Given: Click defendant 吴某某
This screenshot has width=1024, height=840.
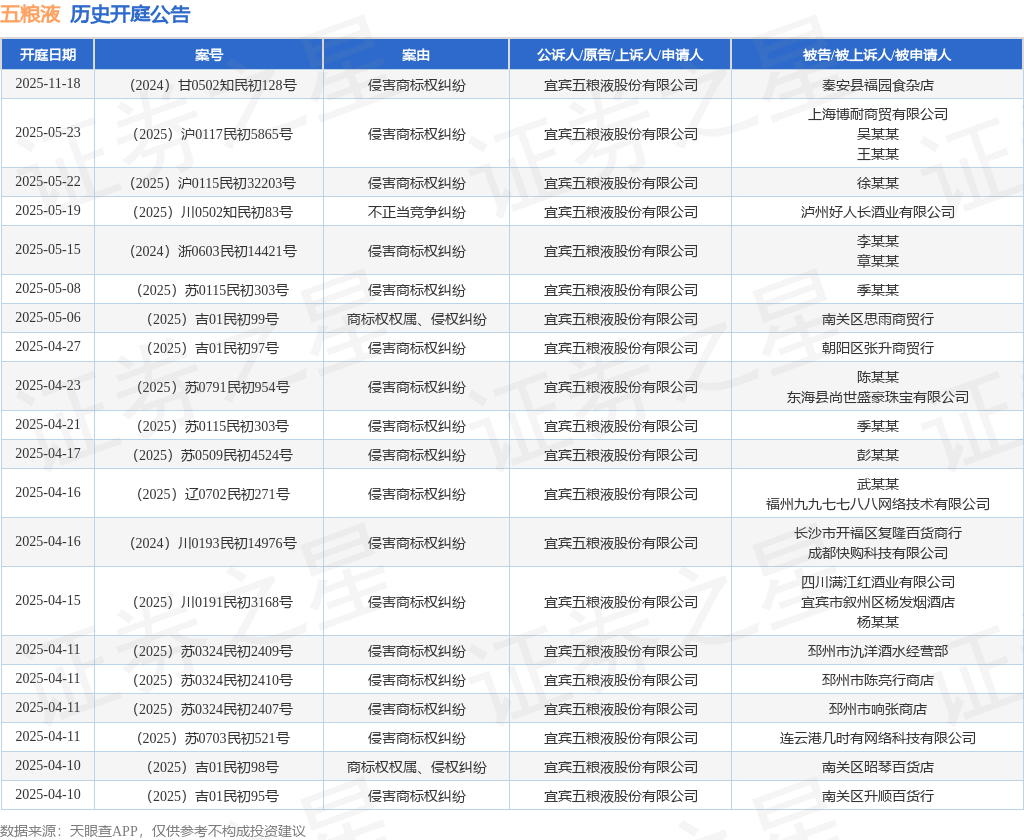Looking at the screenshot, I should 878,134.
